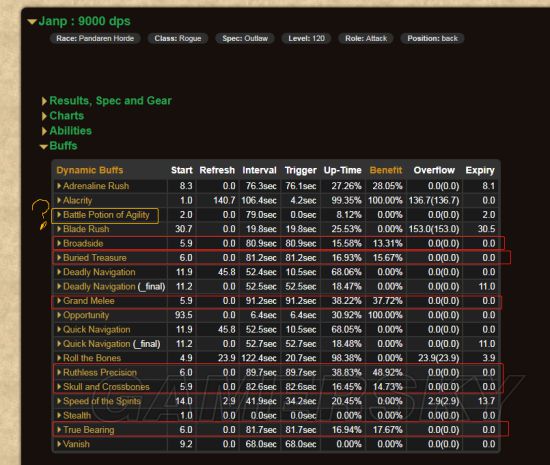The height and width of the screenshot is (465, 550).
Task: Collapse the Janp : 9000 dps section
Action: [x=32, y=22]
